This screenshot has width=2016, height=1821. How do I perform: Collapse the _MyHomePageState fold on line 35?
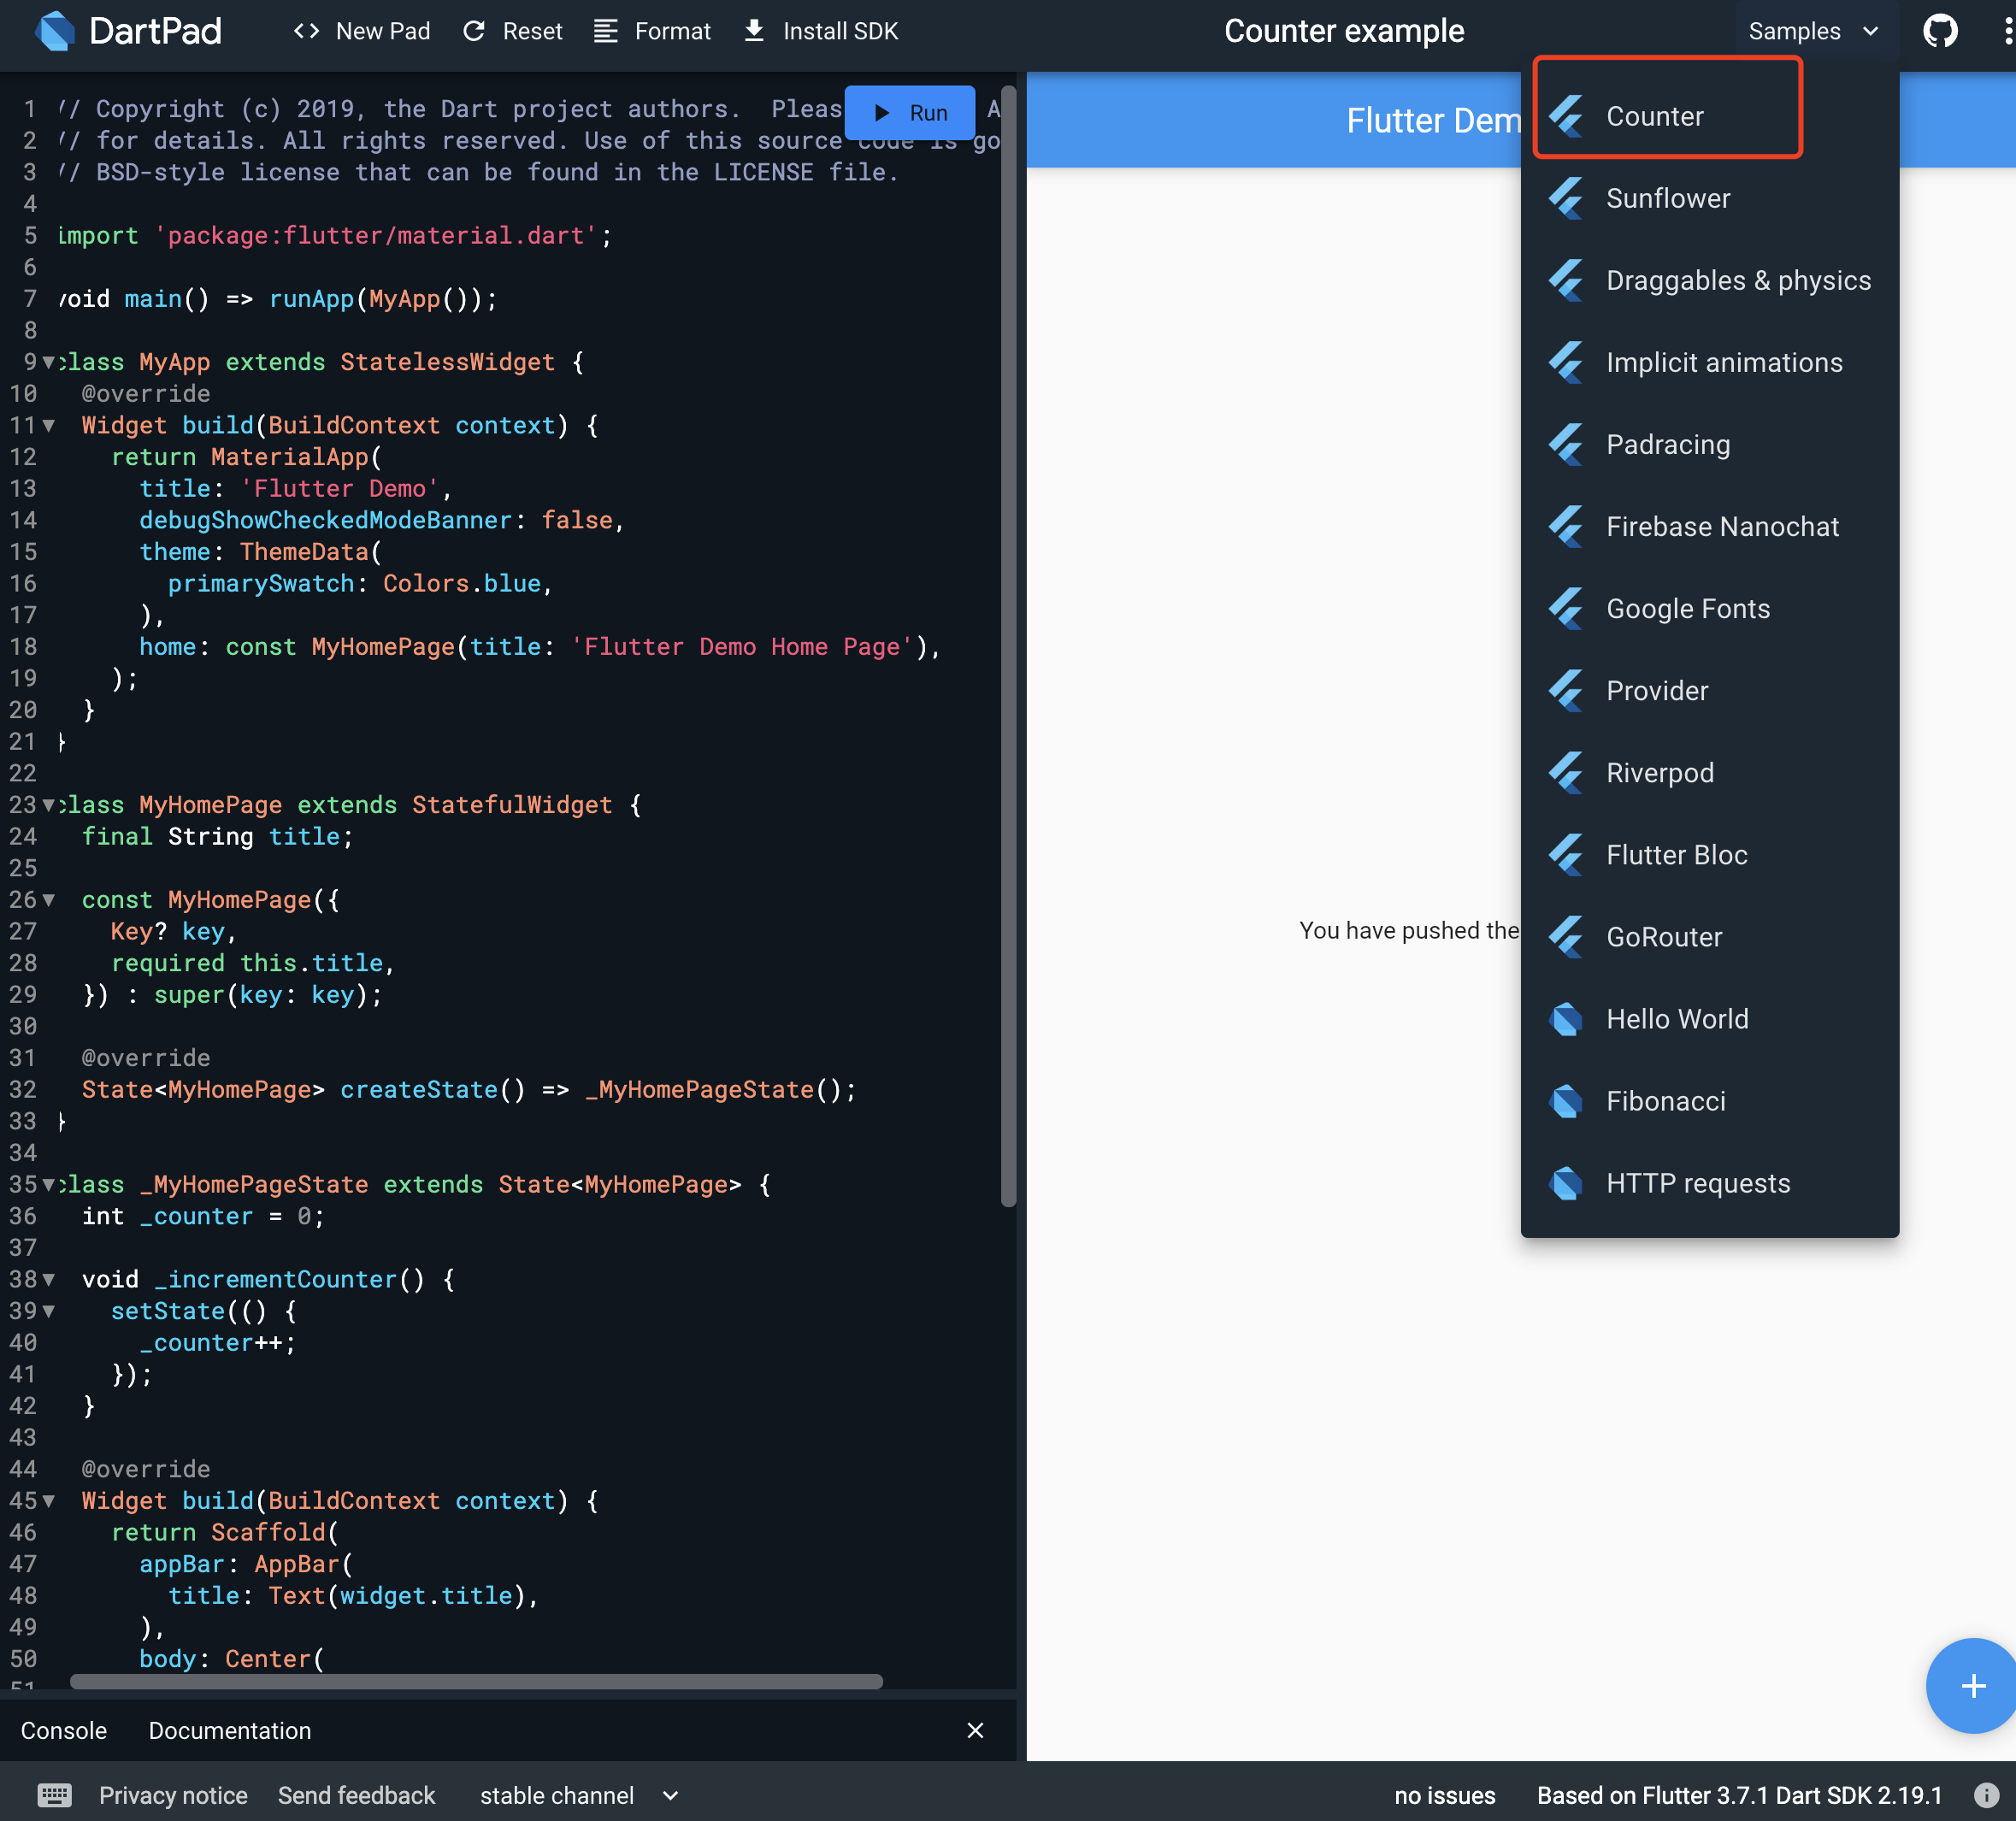pyautogui.click(x=48, y=1184)
